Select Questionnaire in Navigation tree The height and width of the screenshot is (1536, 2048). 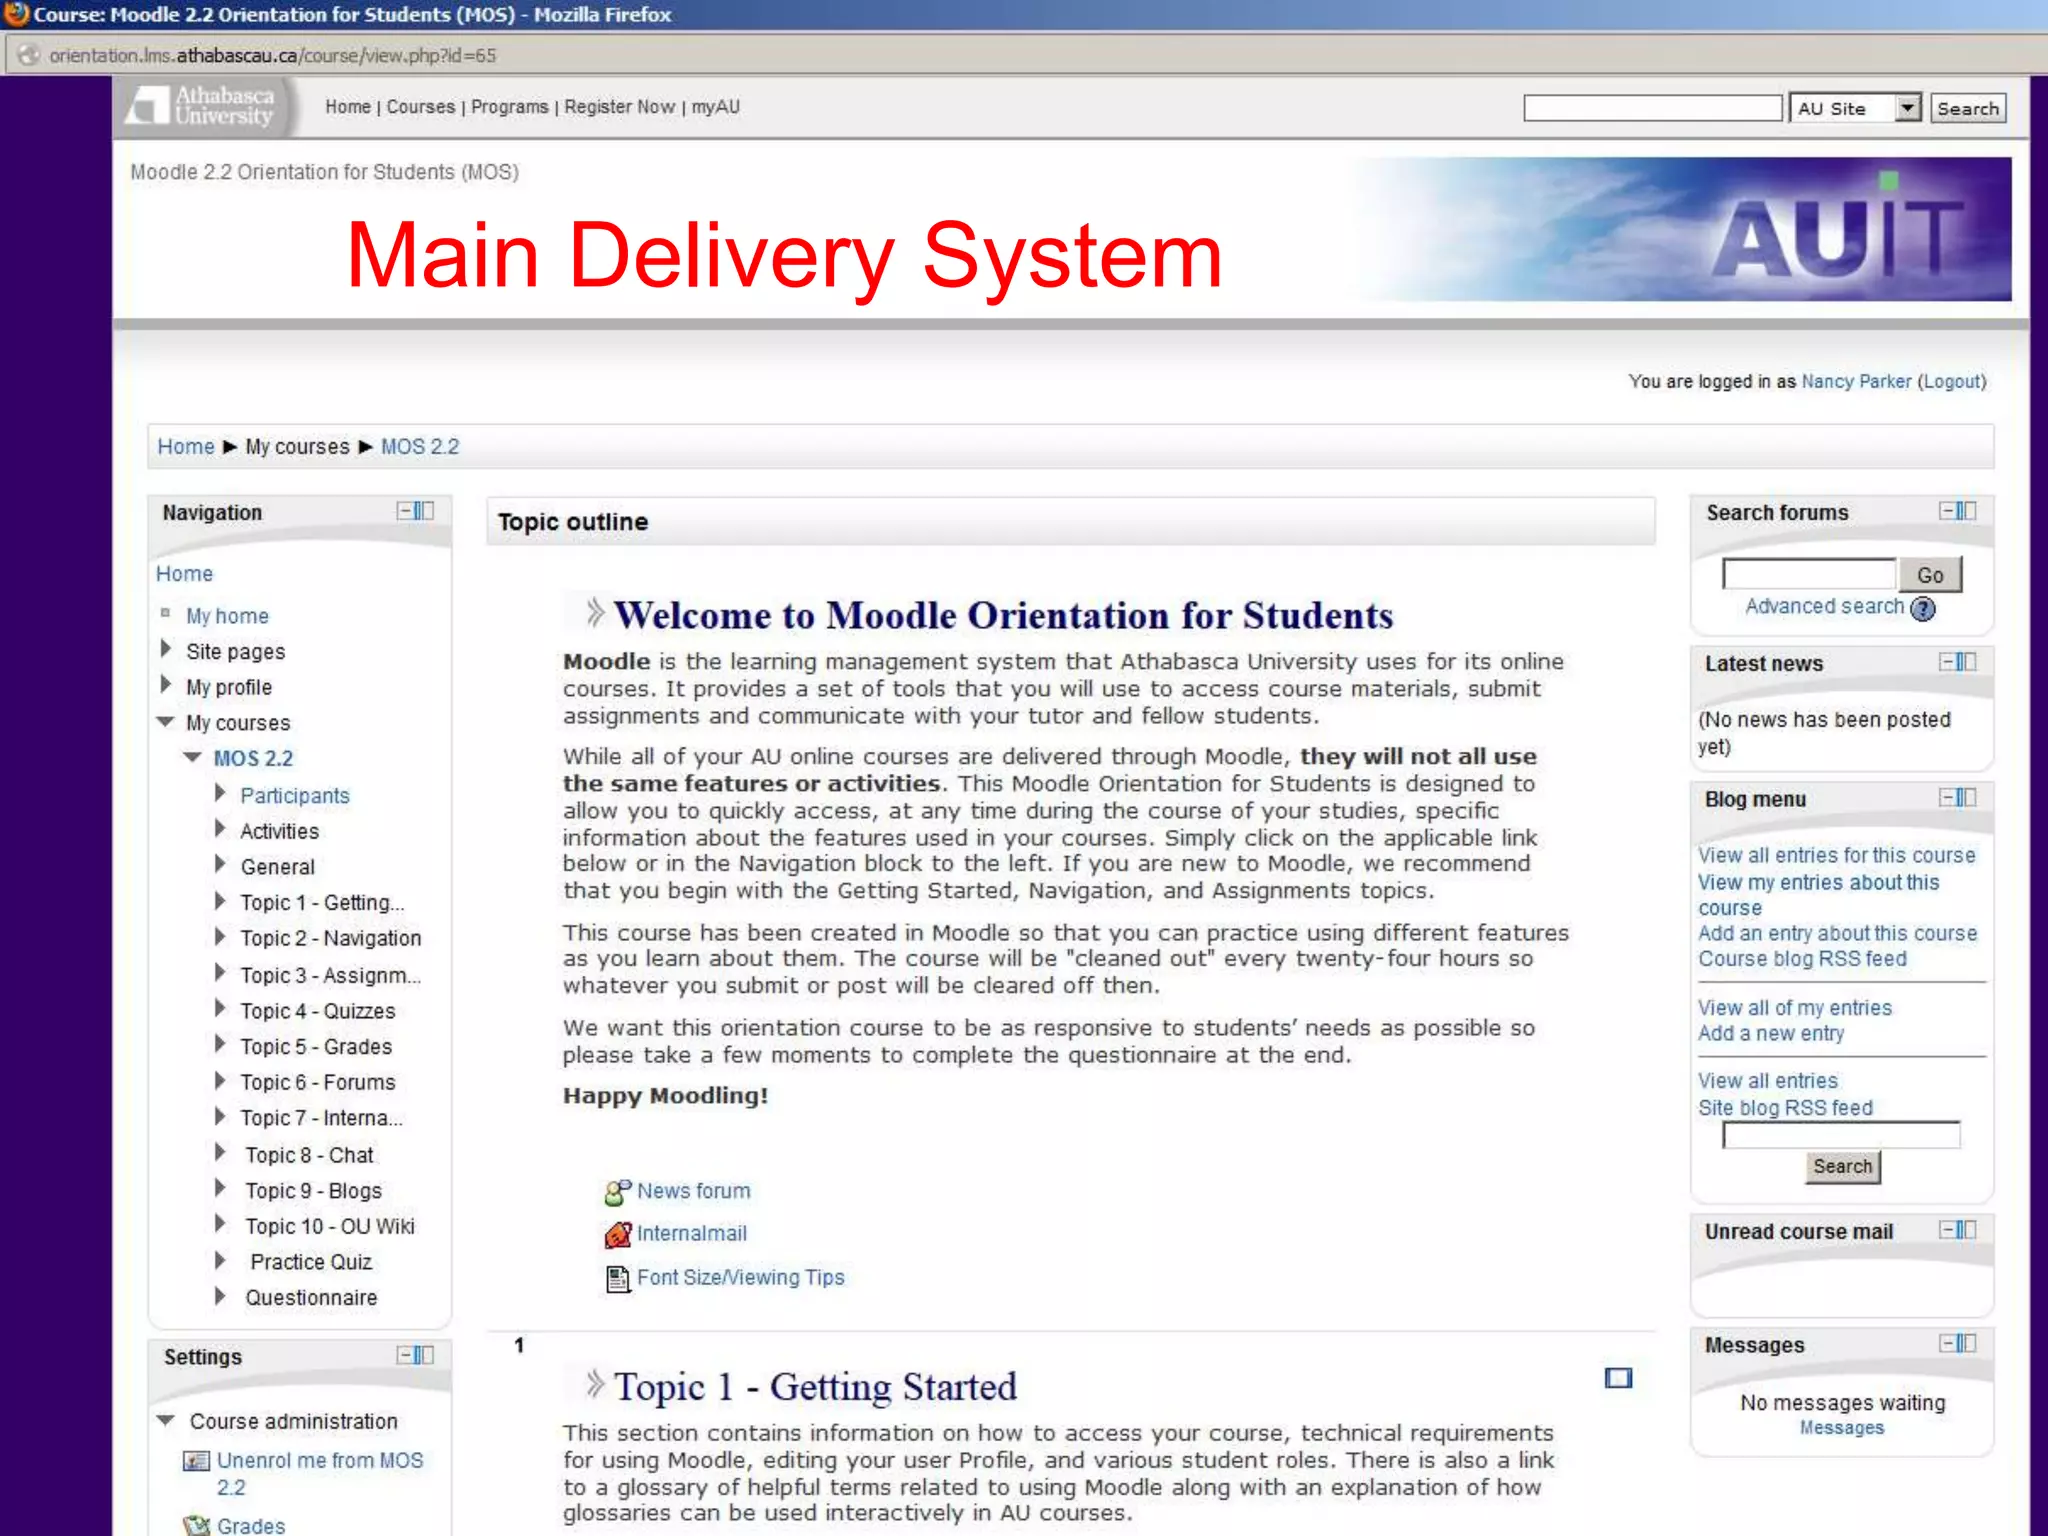[x=311, y=1298]
